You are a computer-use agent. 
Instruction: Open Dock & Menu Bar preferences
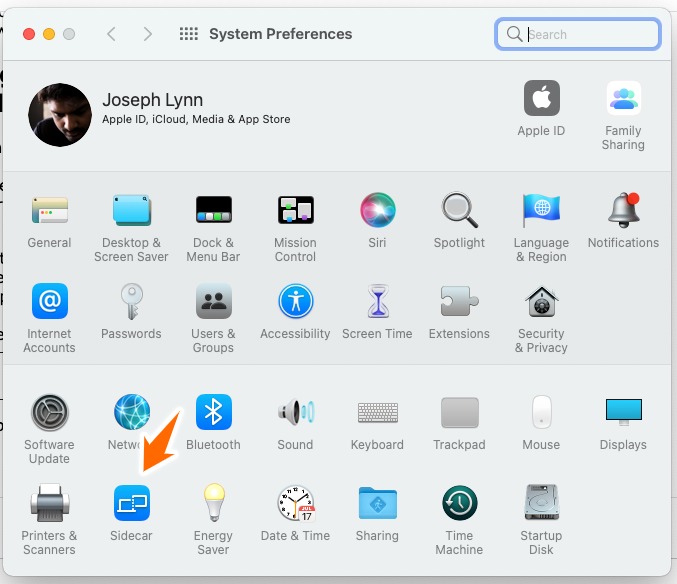pos(214,210)
